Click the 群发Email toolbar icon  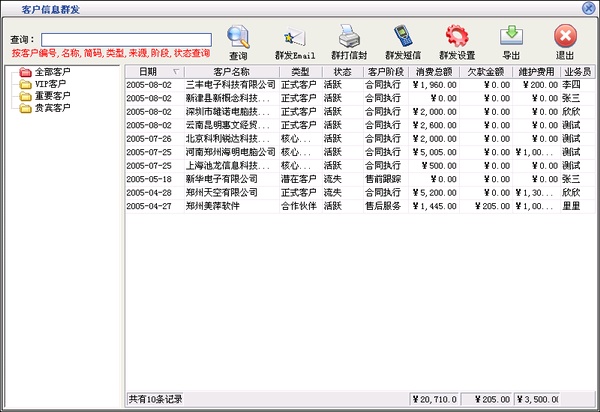tap(294, 38)
